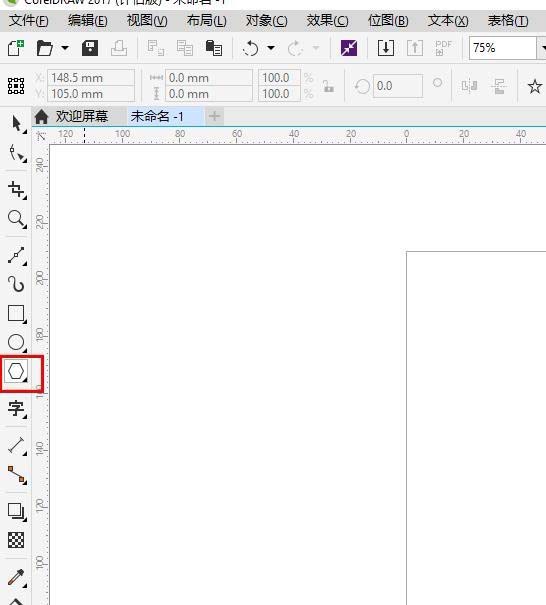The width and height of the screenshot is (546, 605).
Task: Click the Paste clipboard icon
Action: point(213,48)
